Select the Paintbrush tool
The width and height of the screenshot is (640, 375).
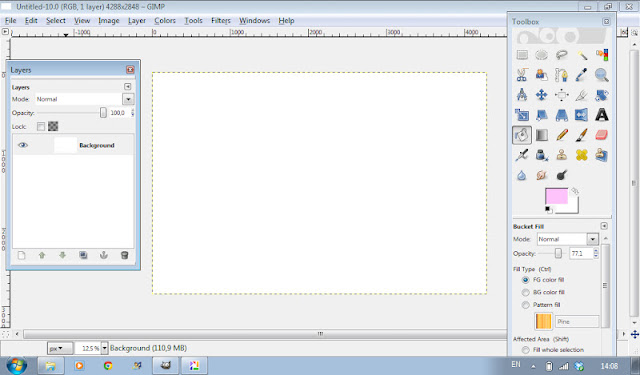coord(582,135)
